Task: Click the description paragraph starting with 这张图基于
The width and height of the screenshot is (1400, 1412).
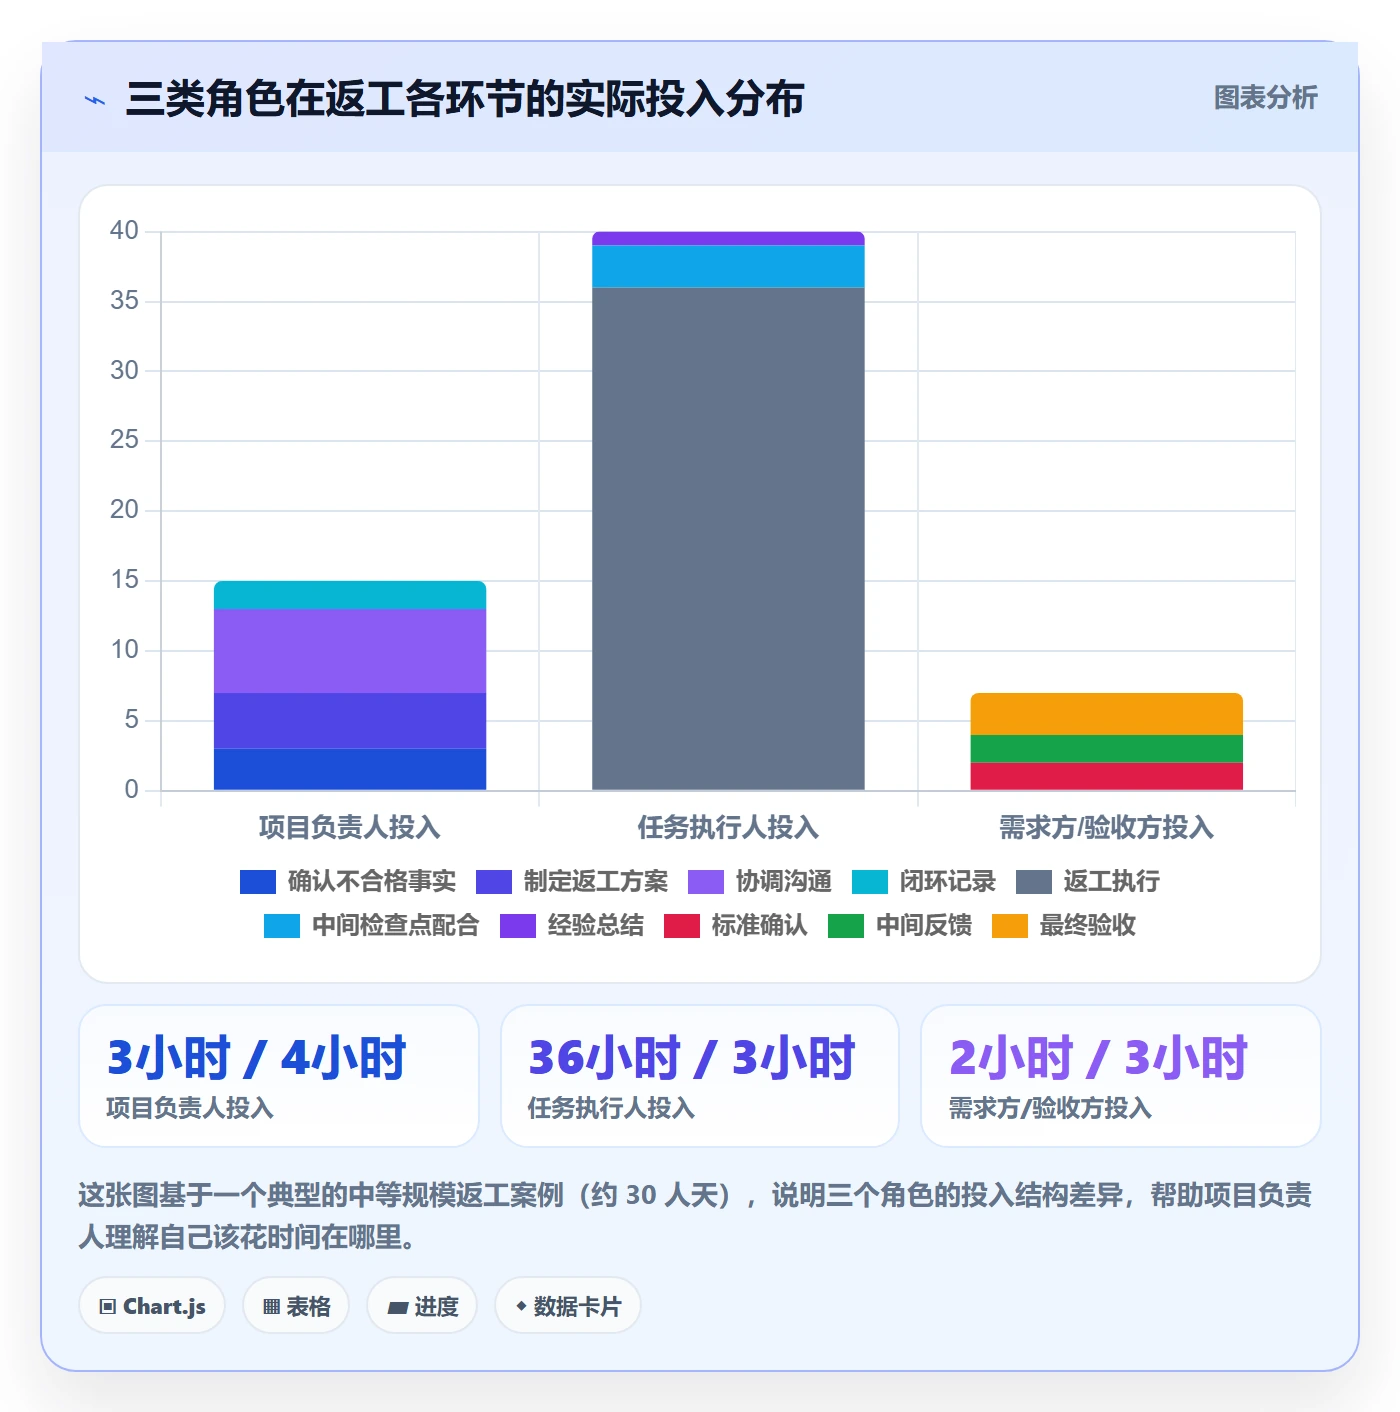Action: tap(695, 1216)
